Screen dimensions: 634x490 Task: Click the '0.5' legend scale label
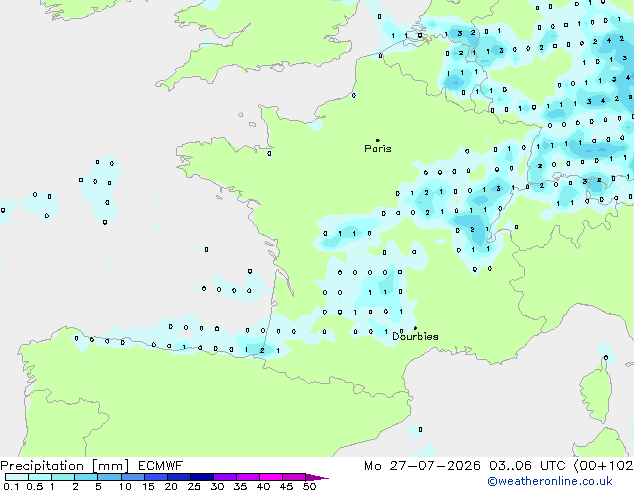click(35, 486)
